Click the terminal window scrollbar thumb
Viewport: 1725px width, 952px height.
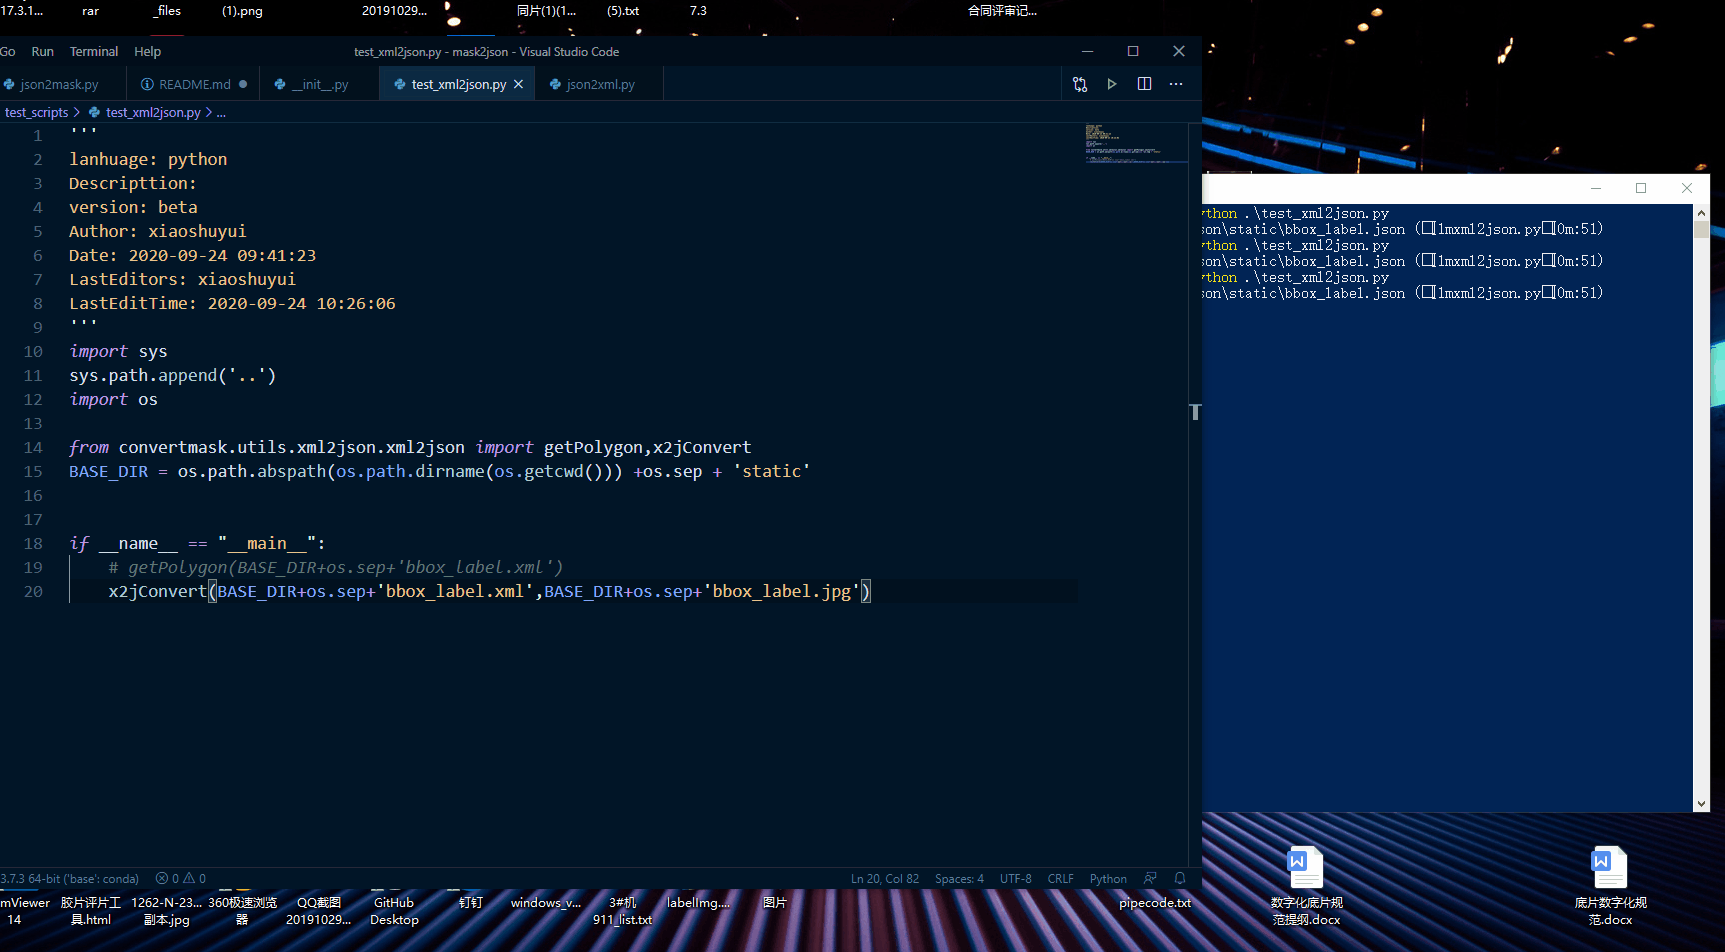pos(1701,229)
